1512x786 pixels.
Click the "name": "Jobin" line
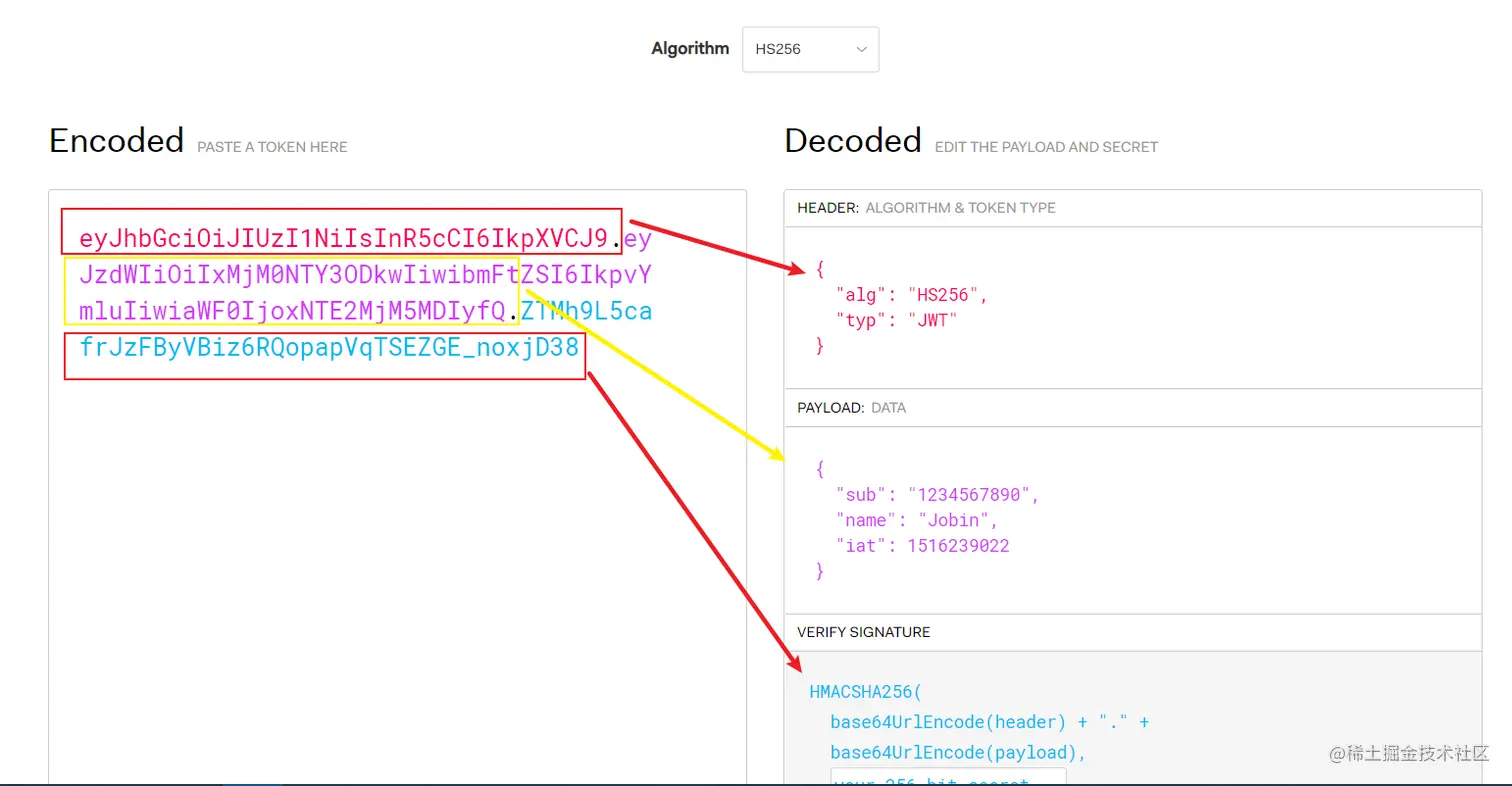[x=917, y=520]
